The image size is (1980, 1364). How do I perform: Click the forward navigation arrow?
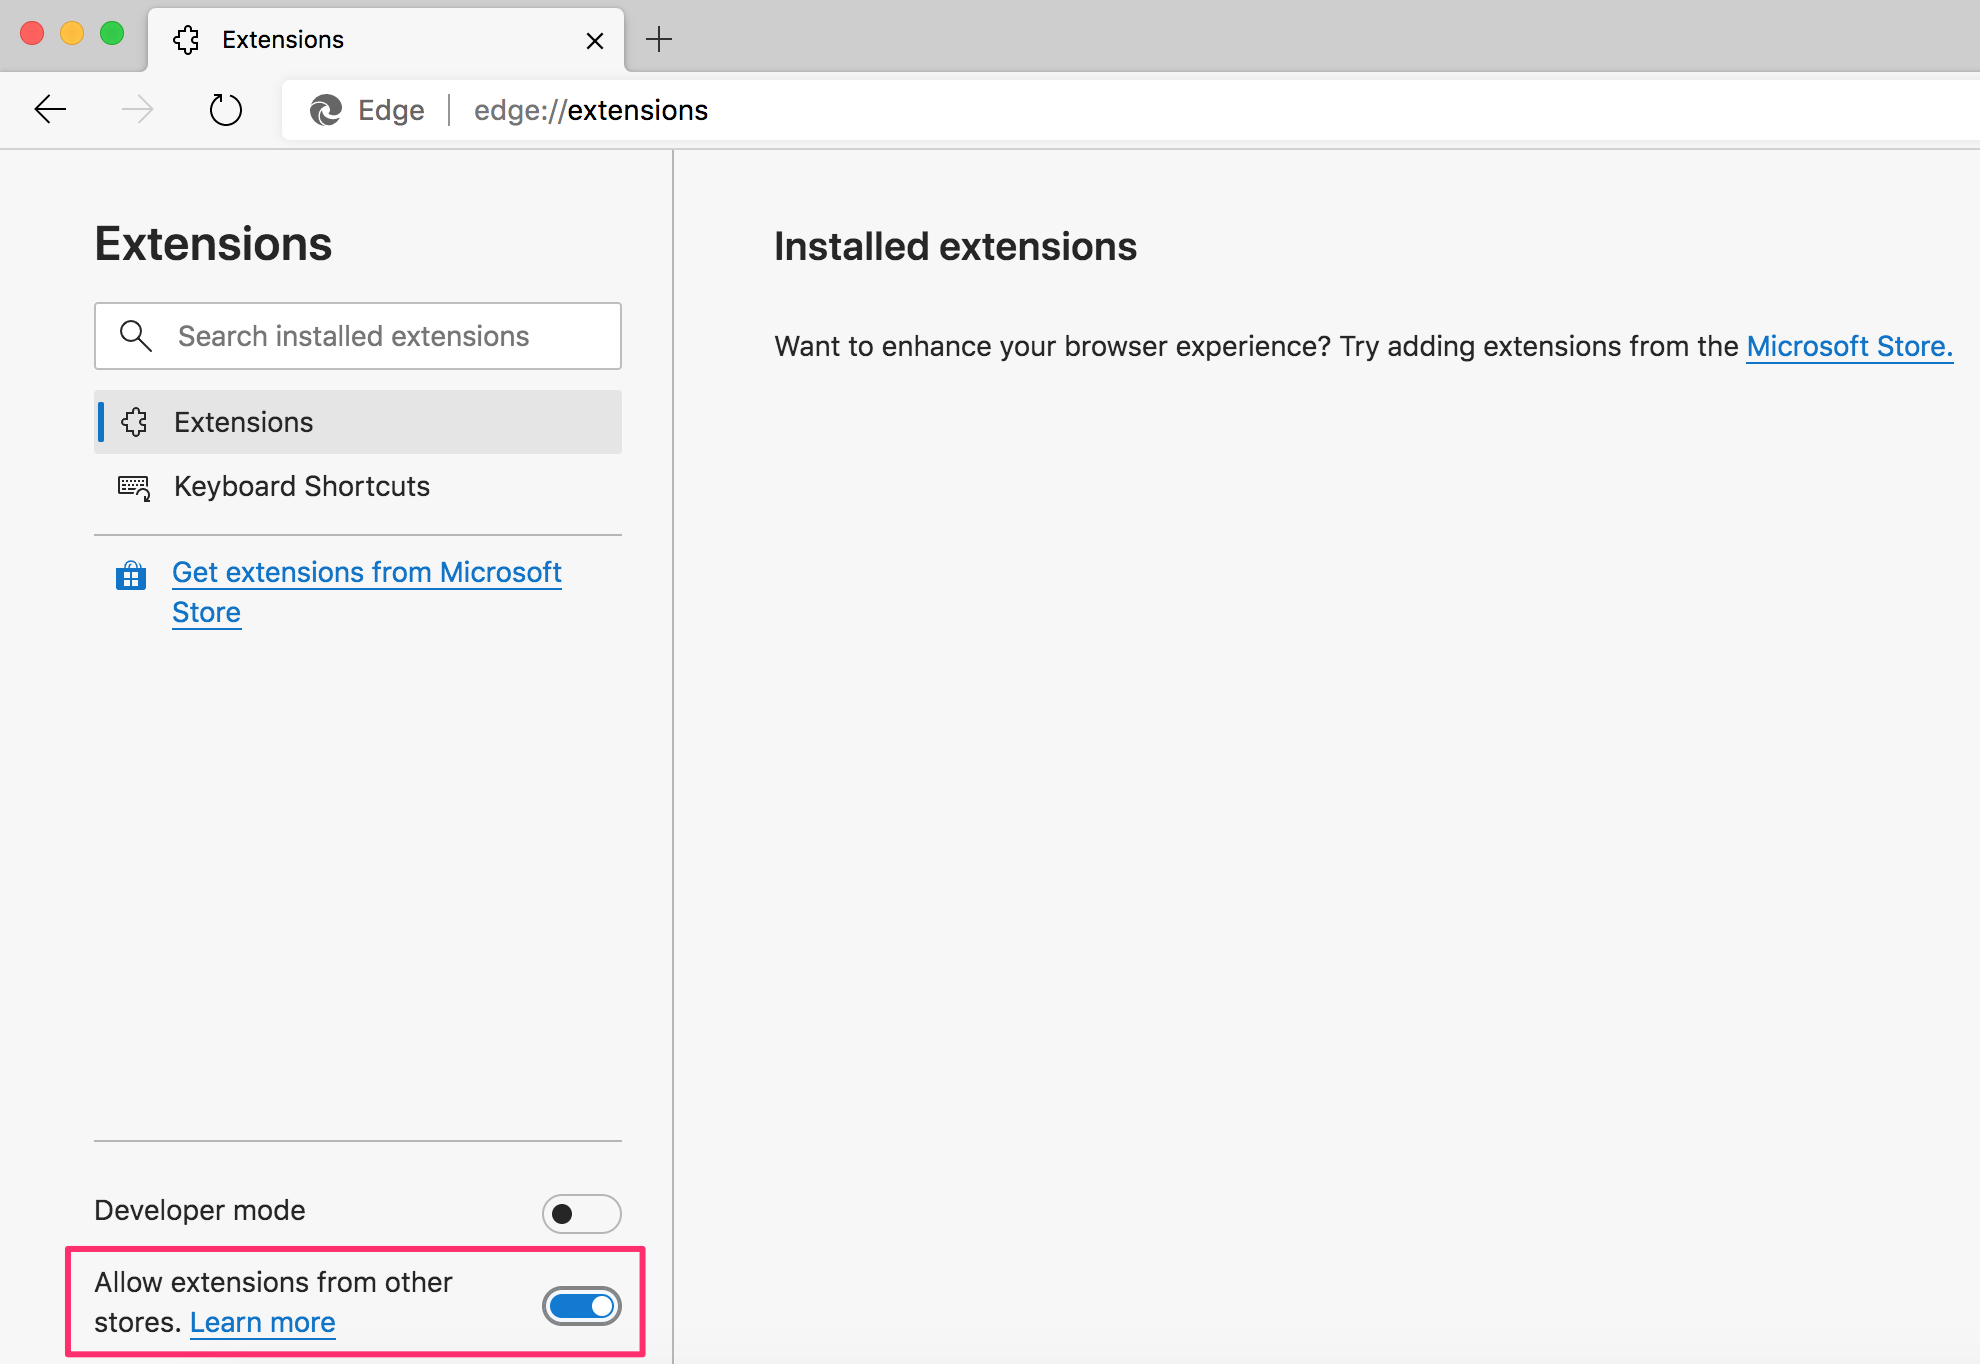pos(138,110)
